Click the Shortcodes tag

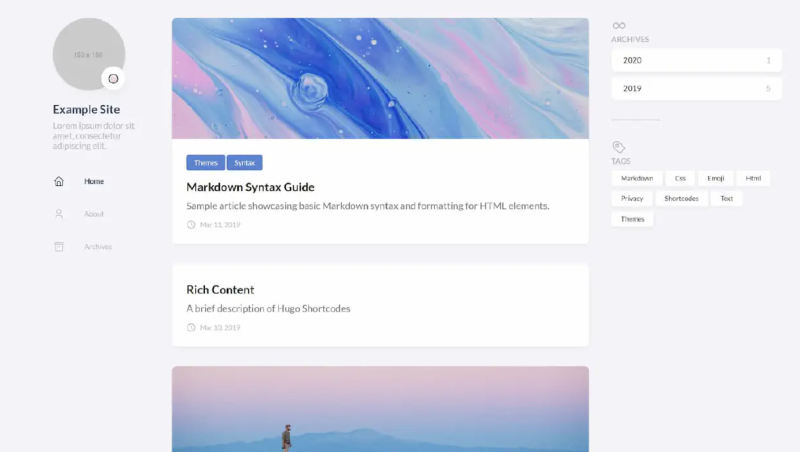point(681,198)
